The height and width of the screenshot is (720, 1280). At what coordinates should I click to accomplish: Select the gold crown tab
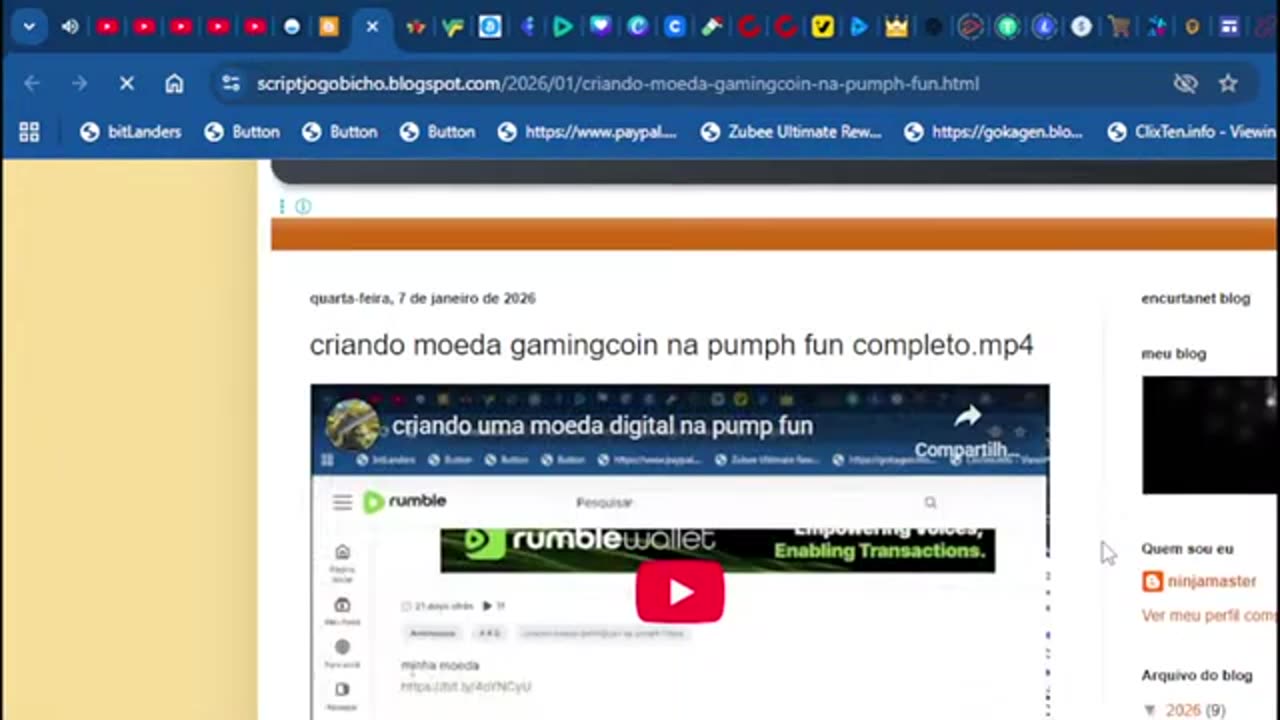click(896, 27)
